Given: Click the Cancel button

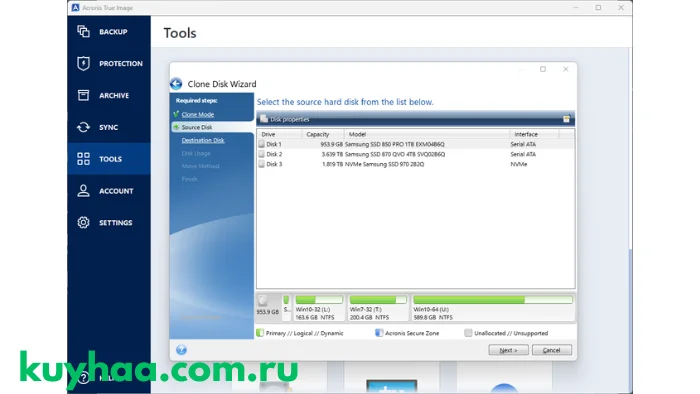Looking at the screenshot, I should click(552, 350).
